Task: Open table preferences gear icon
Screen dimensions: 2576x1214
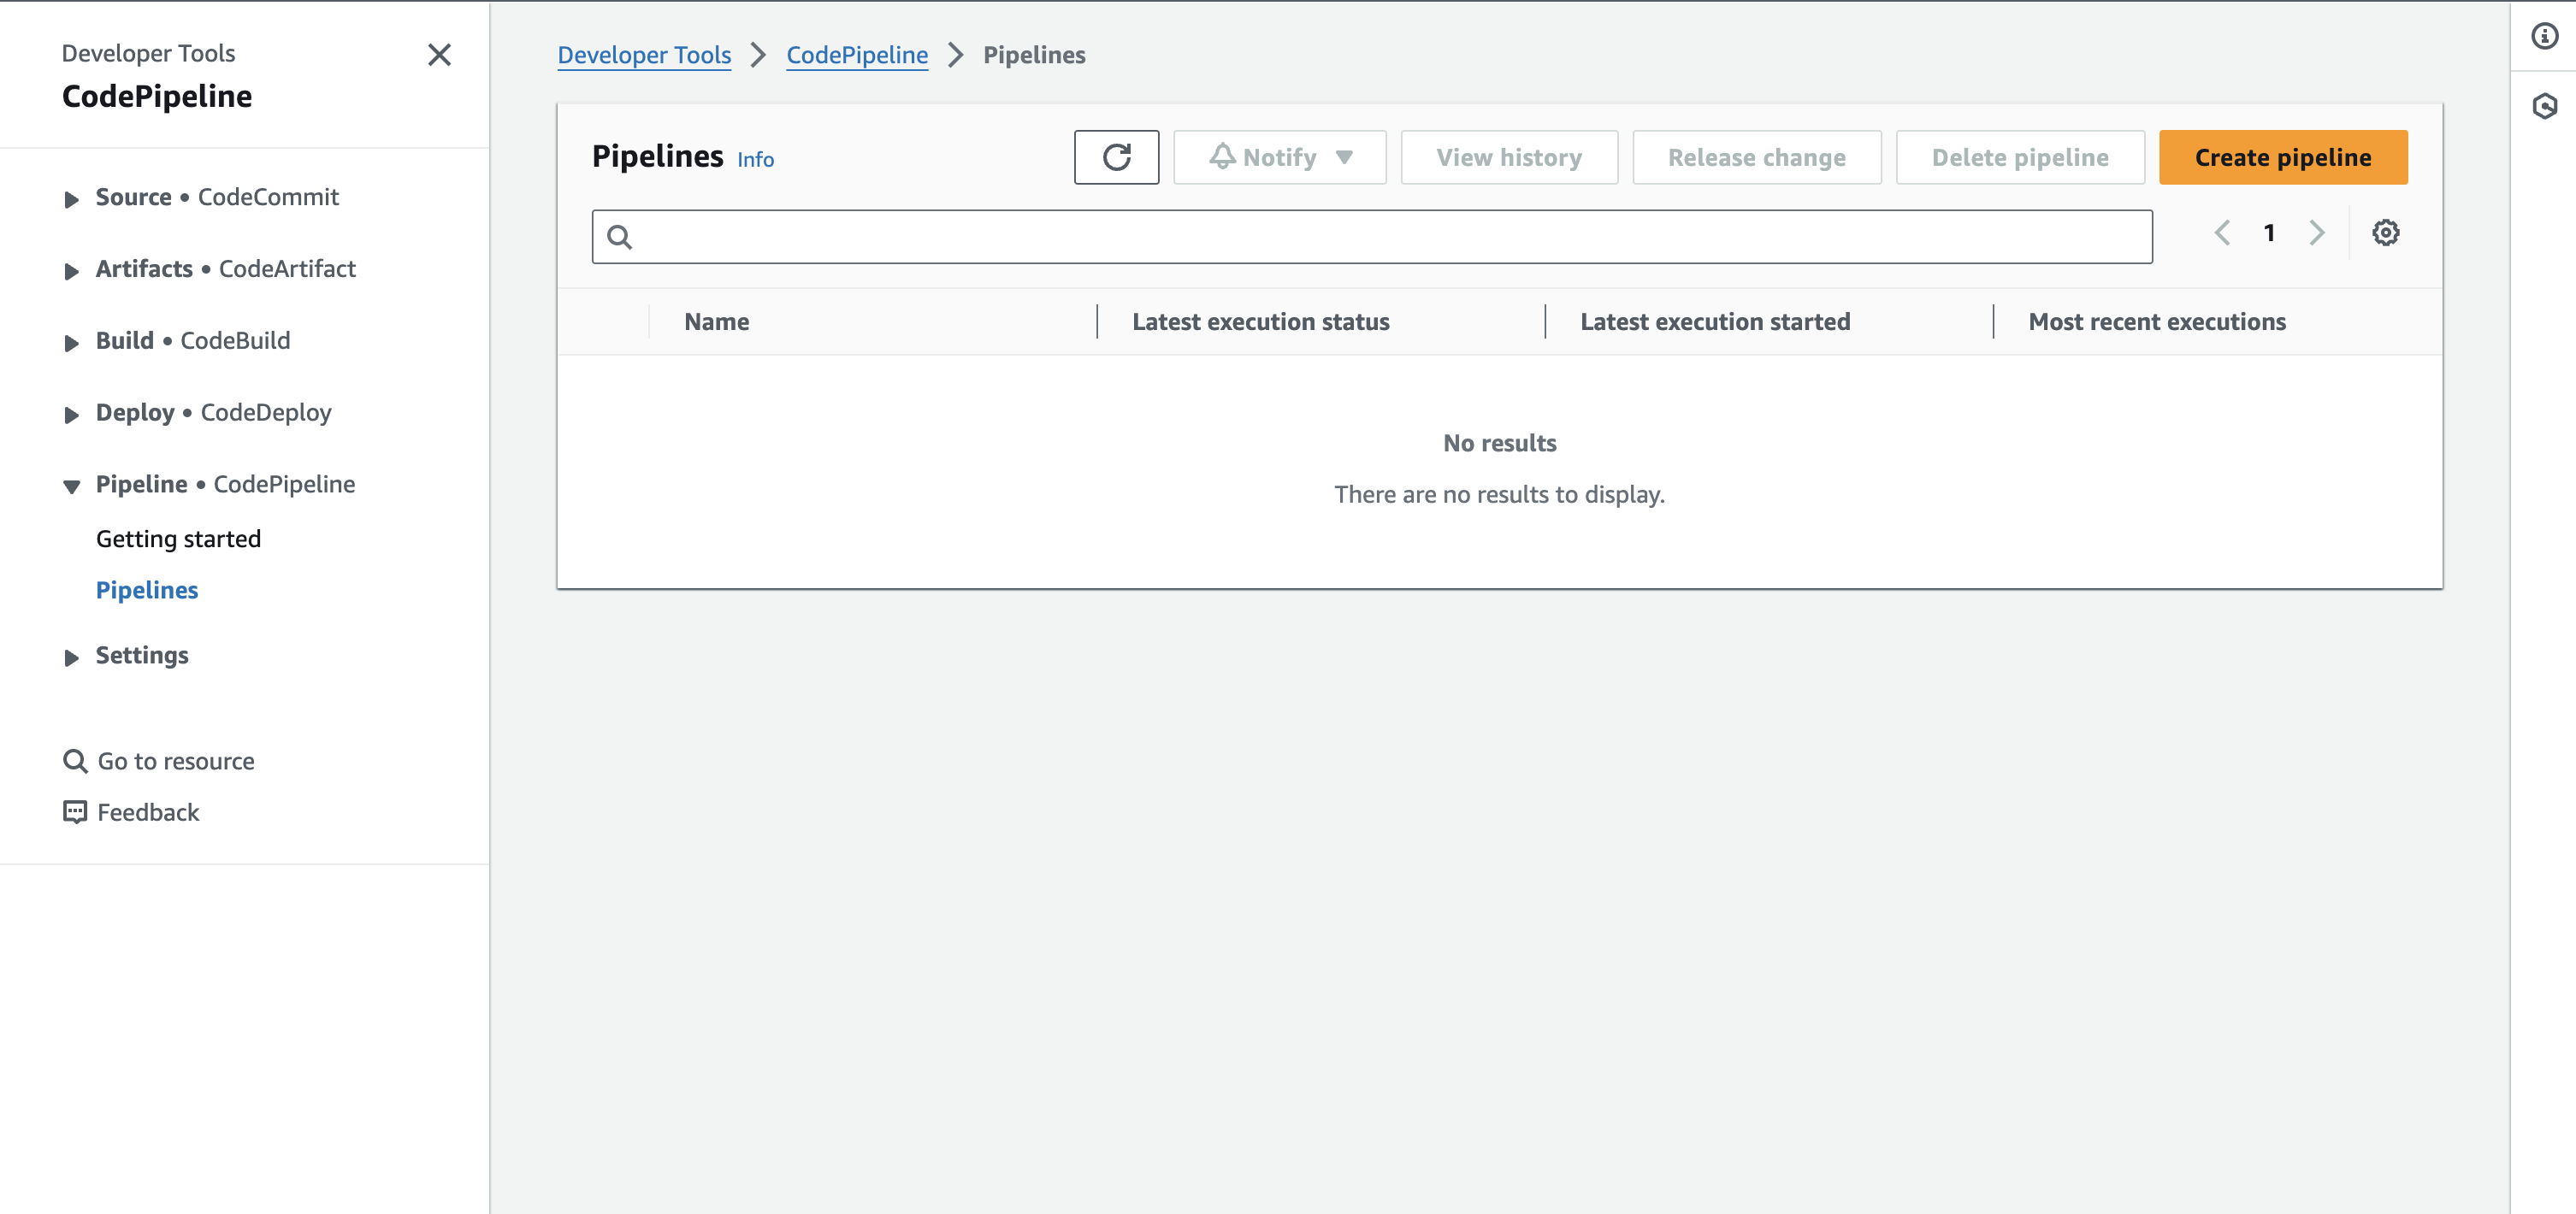Action: (2385, 233)
